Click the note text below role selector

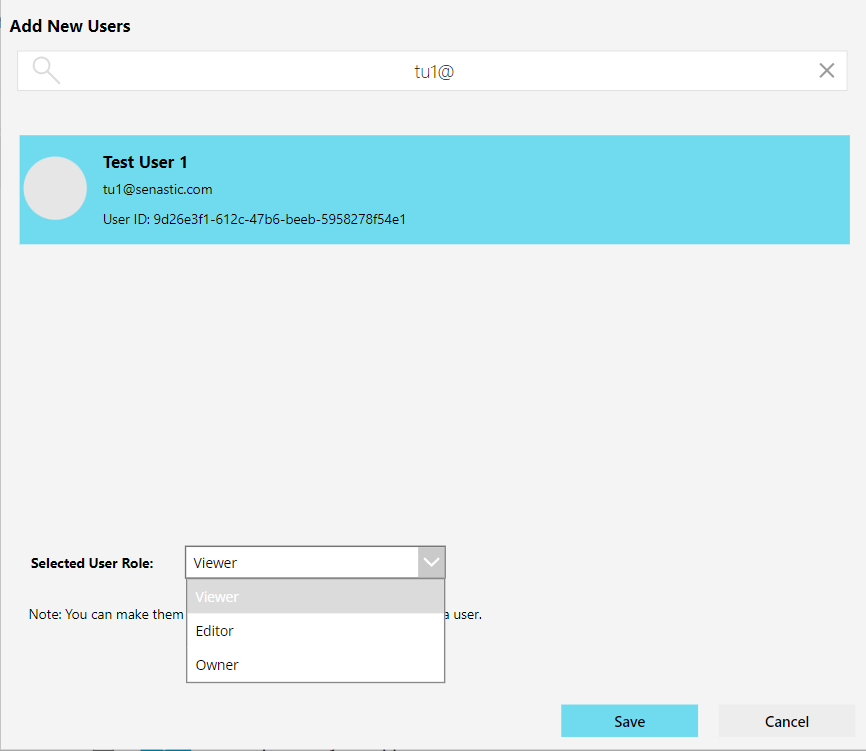point(106,614)
